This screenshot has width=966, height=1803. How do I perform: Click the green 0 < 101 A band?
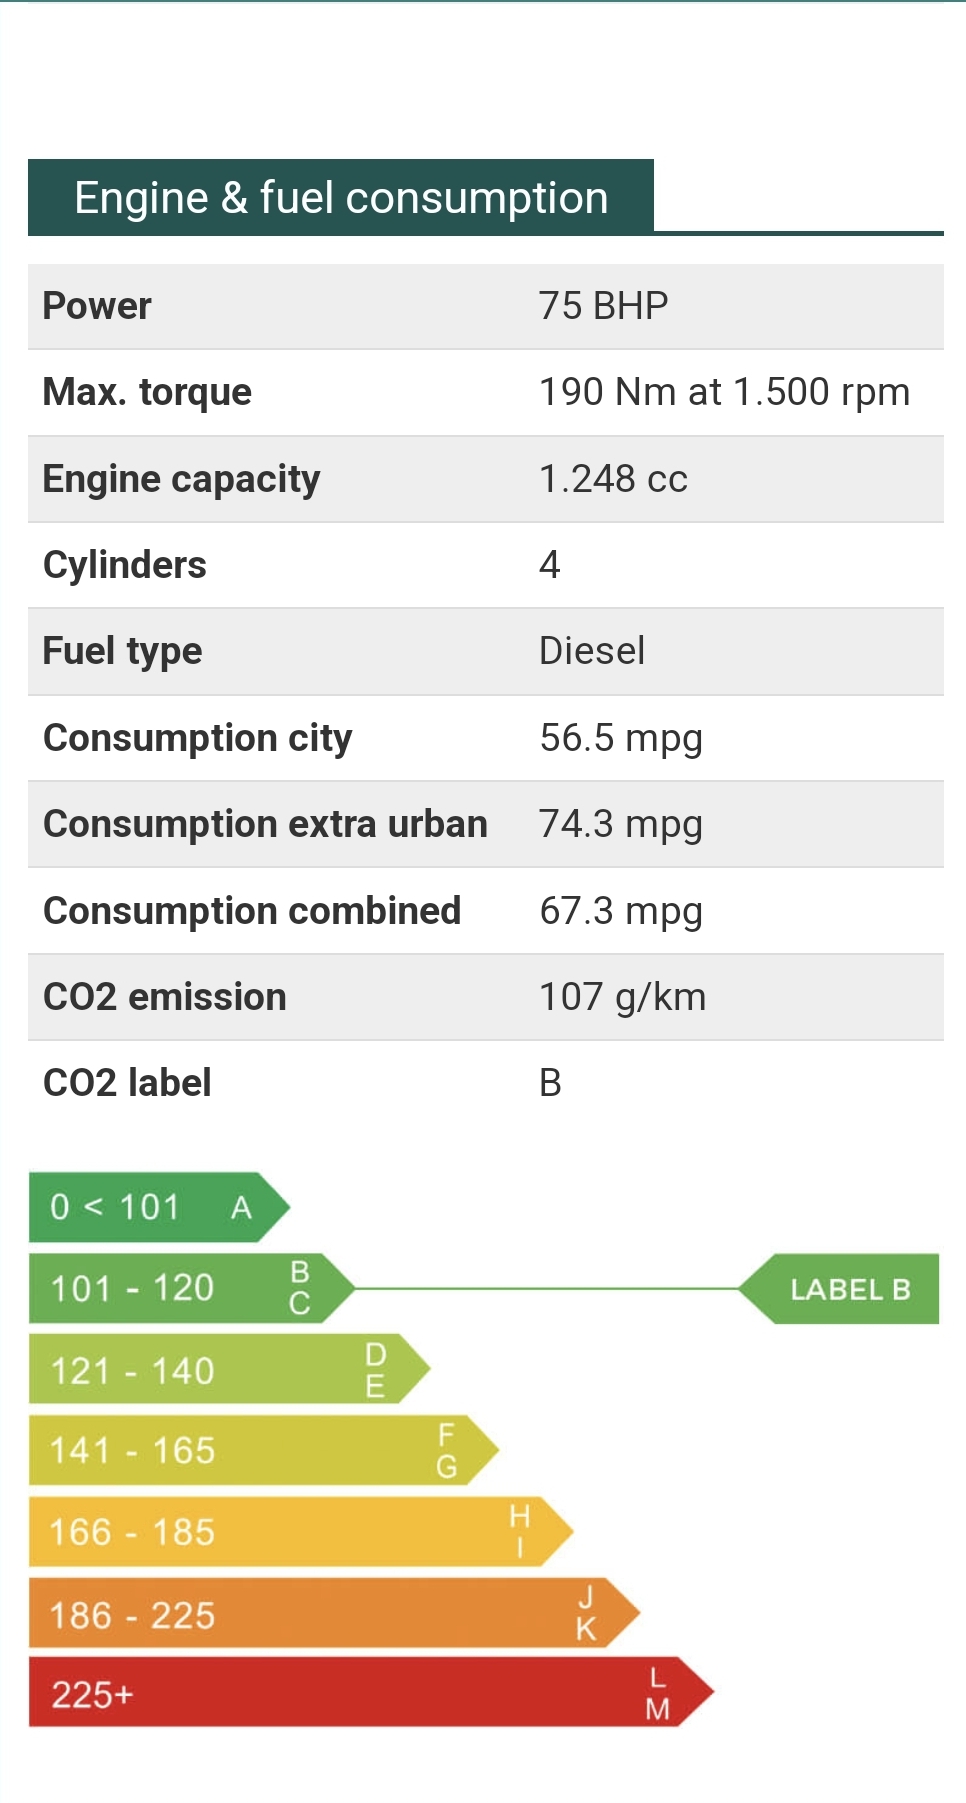pos(150,1207)
